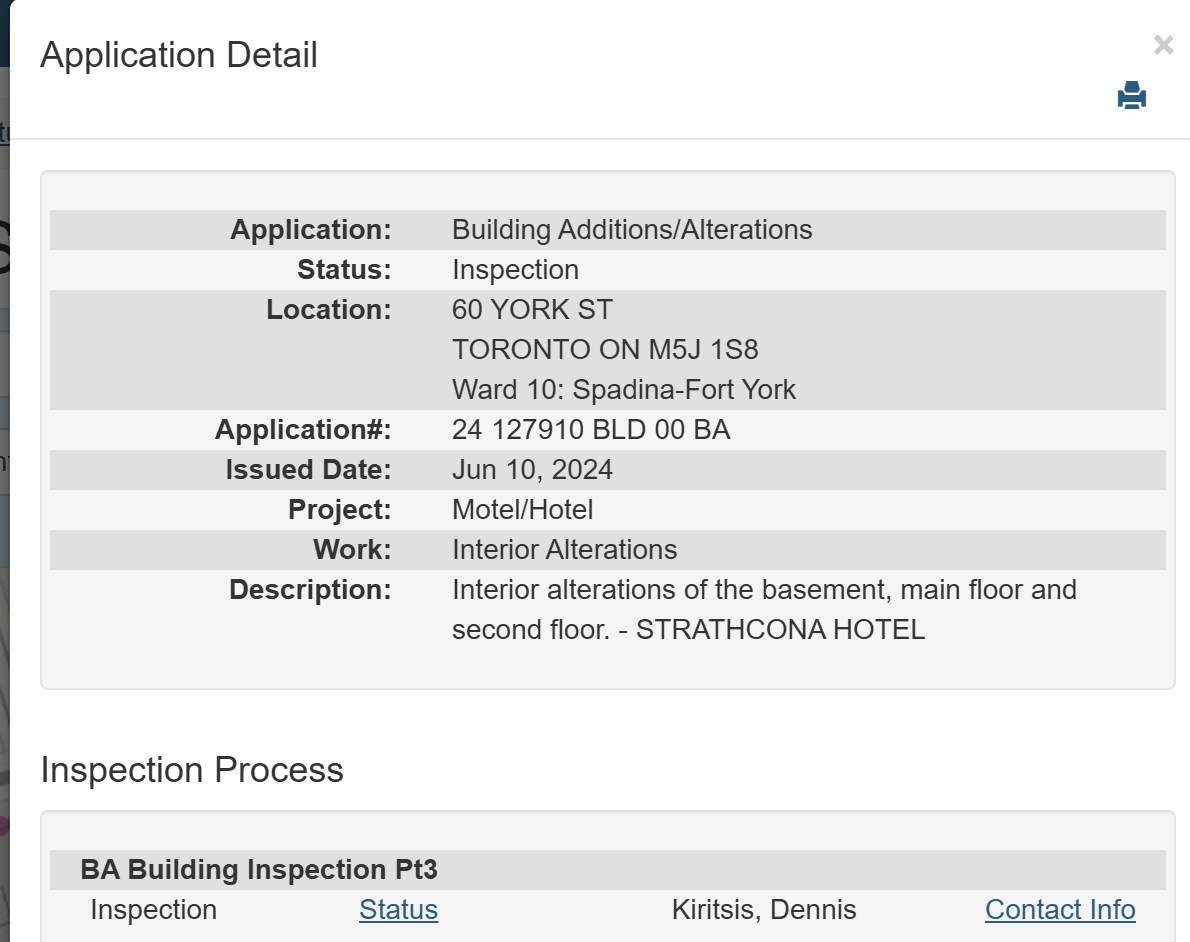
Task: Click inspector name Kiritsis, Dennis
Action: [x=764, y=910]
